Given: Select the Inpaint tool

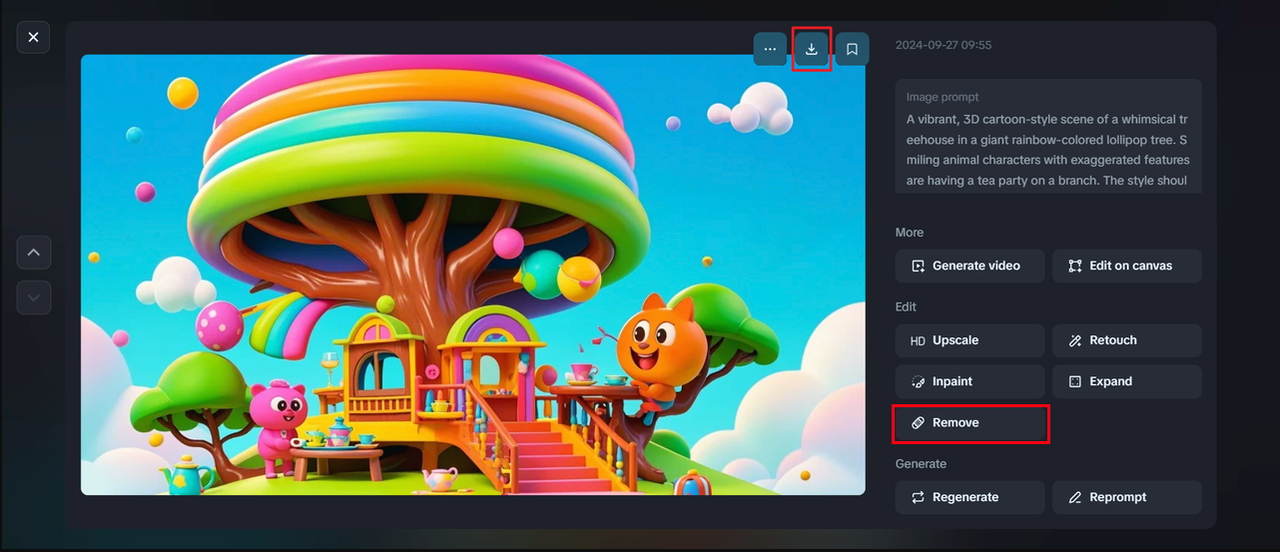Looking at the screenshot, I should 970,382.
